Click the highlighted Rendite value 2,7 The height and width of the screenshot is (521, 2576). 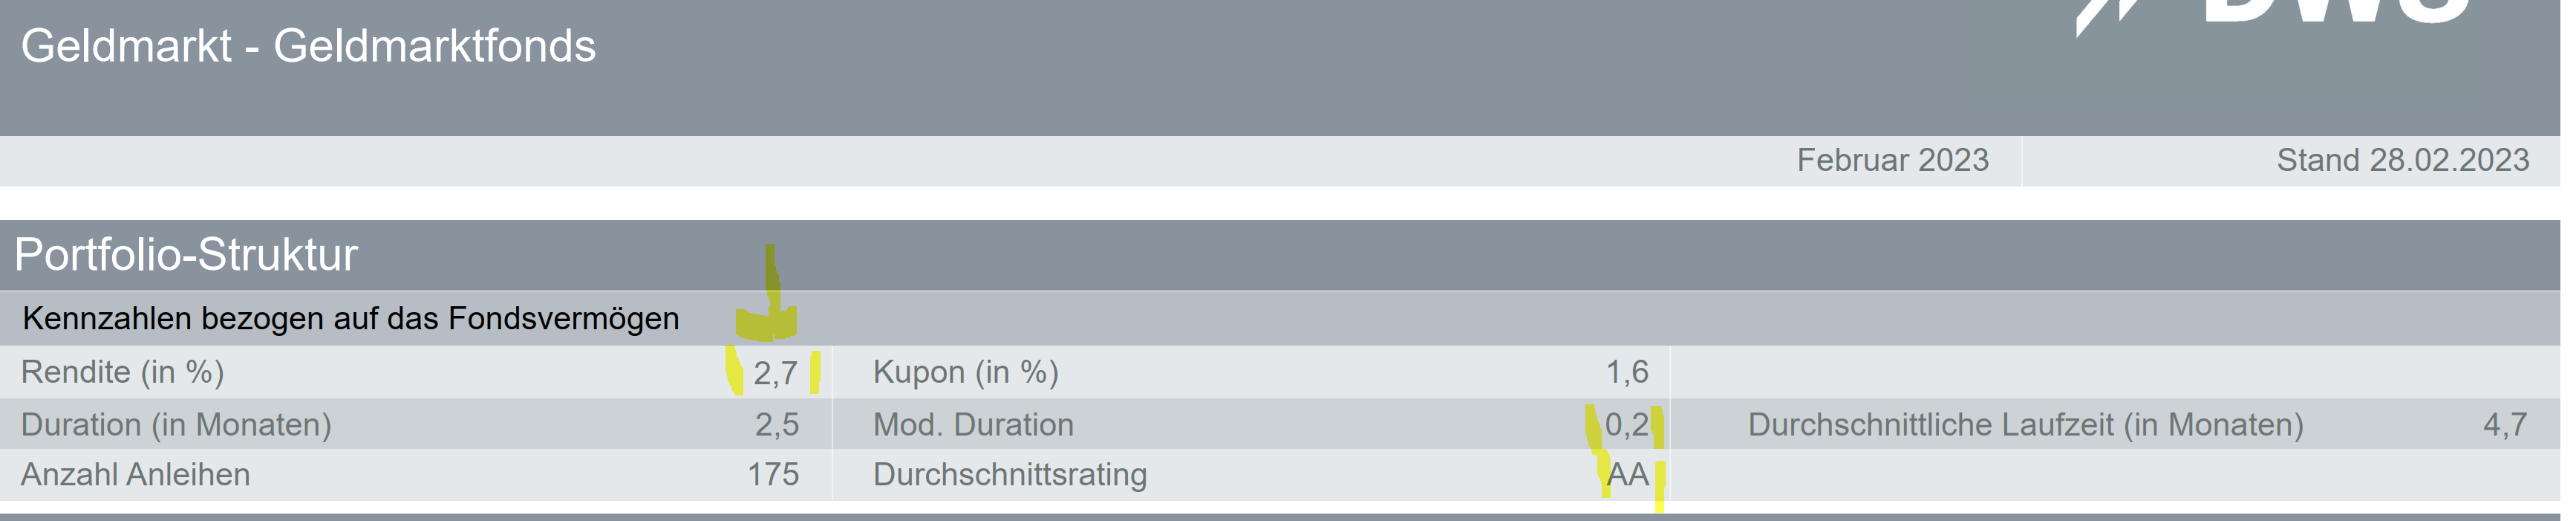tap(775, 373)
